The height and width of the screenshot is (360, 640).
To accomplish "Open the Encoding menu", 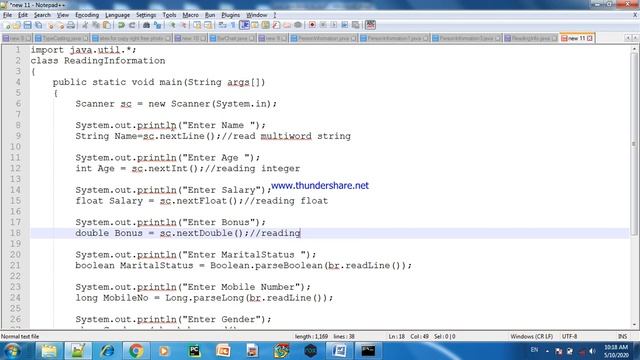I will [87, 15].
